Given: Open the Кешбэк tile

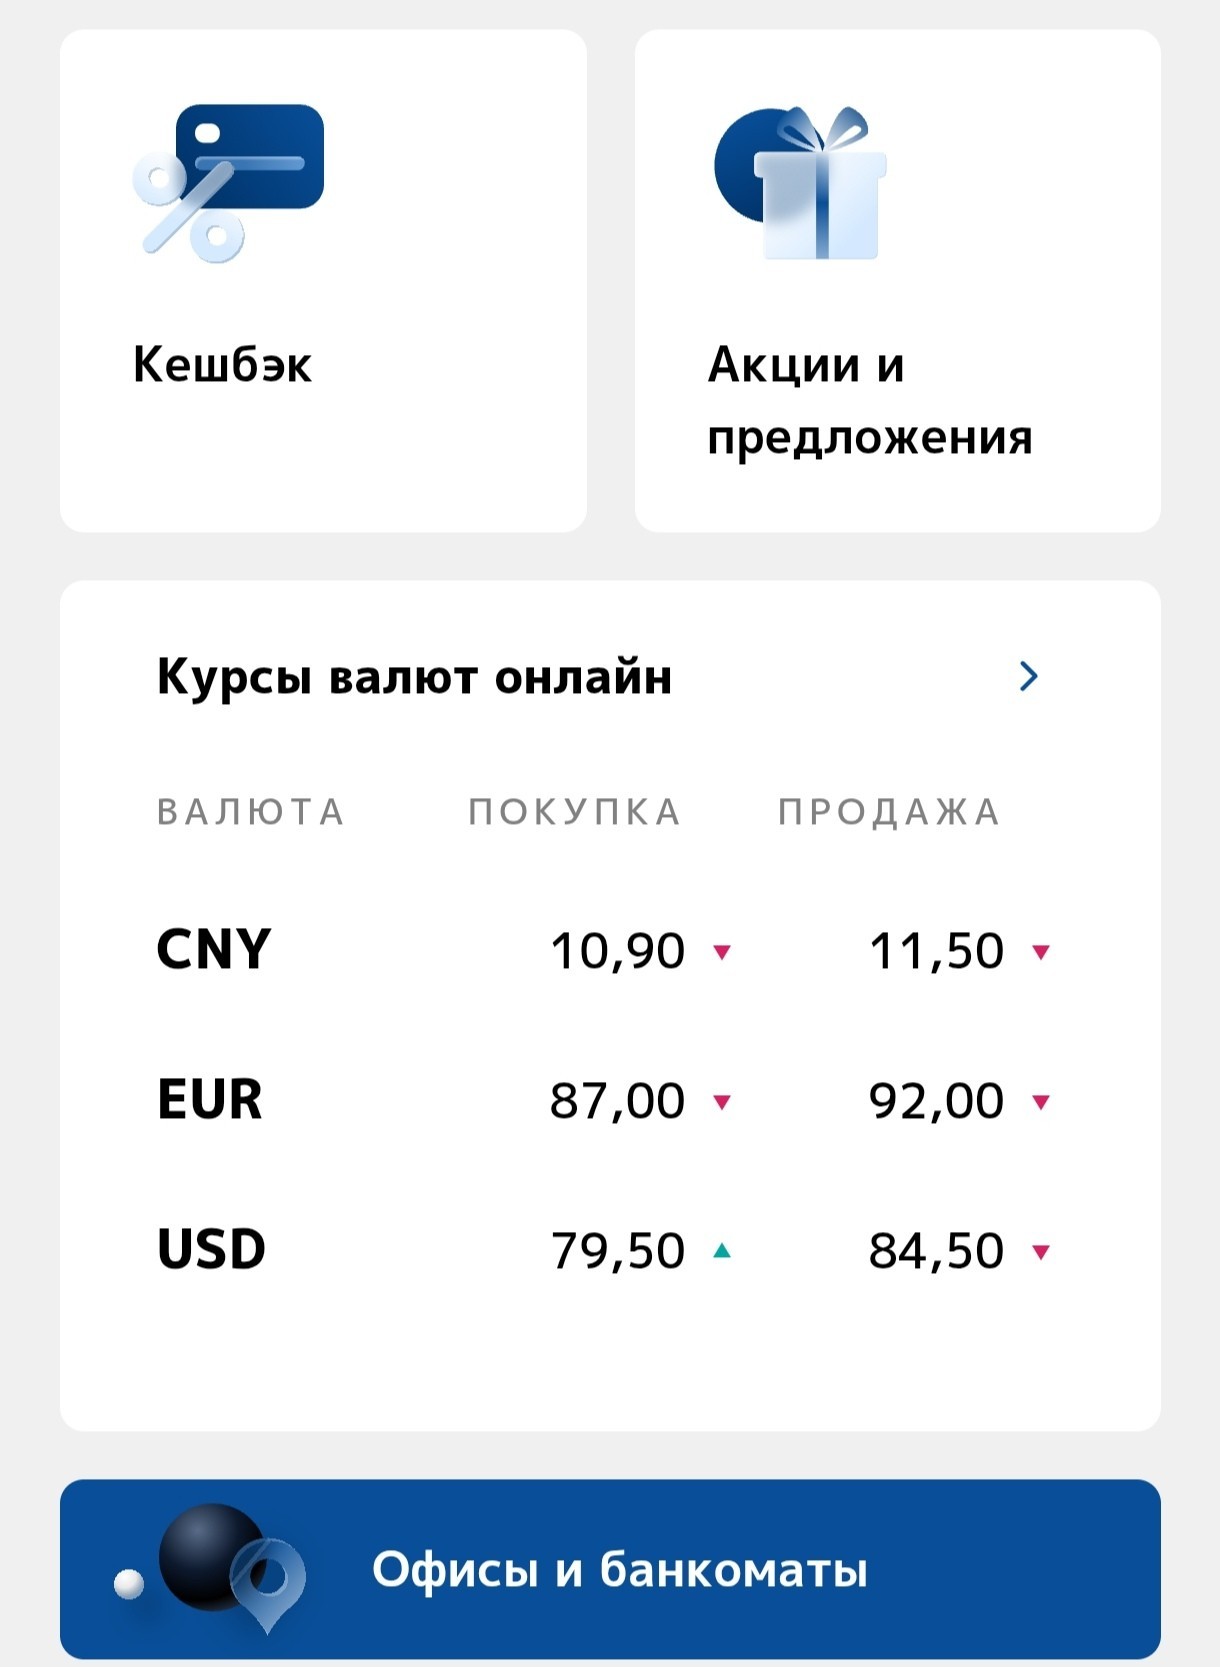Looking at the screenshot, I should pyautogui.click(x=323, y=281).
